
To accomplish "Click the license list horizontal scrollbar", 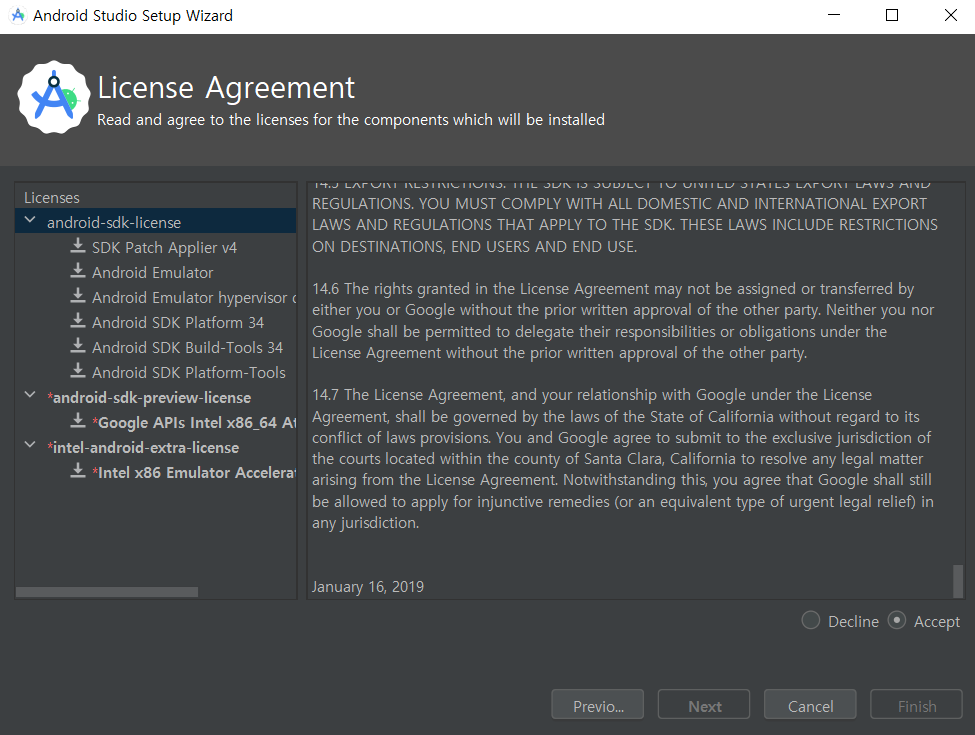I will (107, 592).
